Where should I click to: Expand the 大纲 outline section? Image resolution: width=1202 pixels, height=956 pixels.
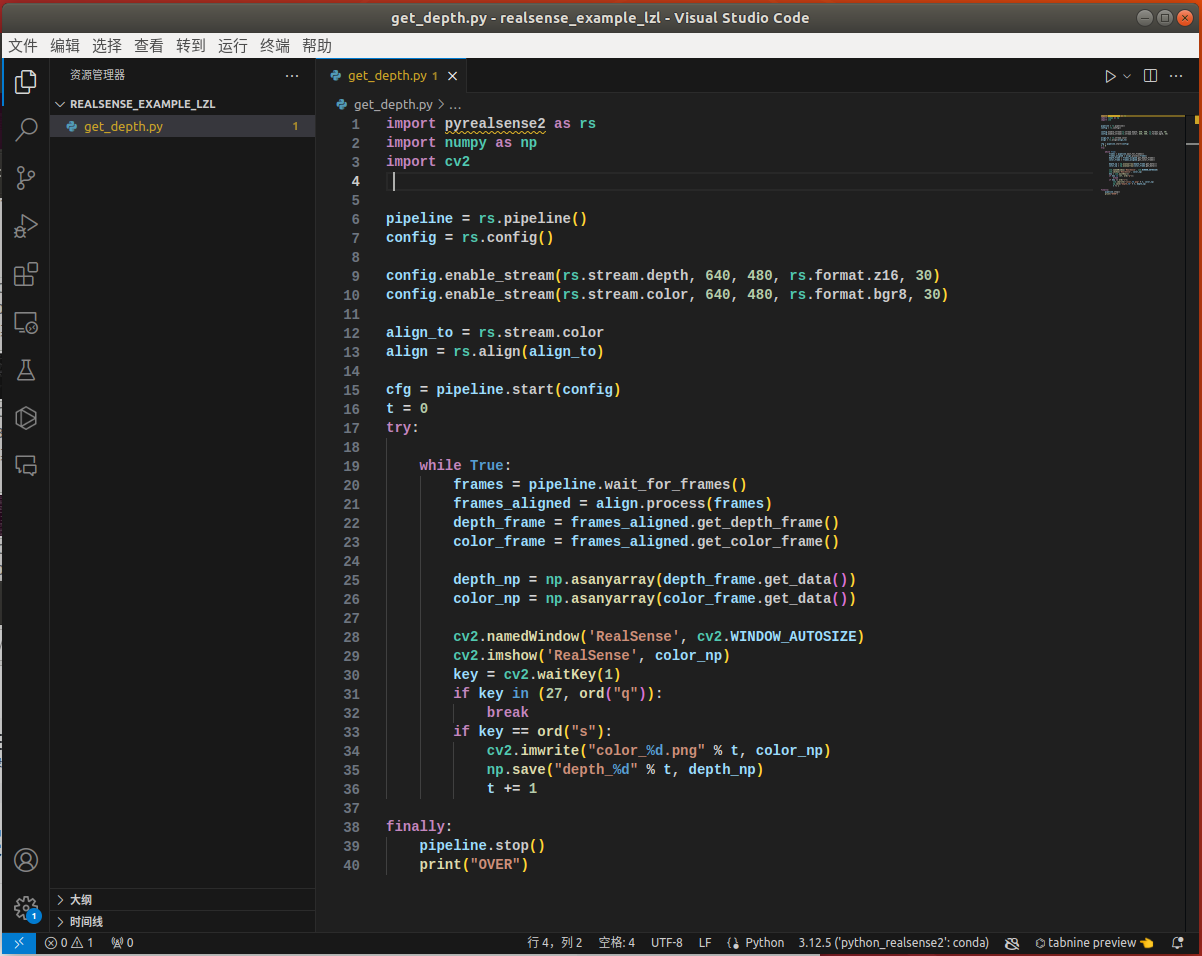coord(81,900)
